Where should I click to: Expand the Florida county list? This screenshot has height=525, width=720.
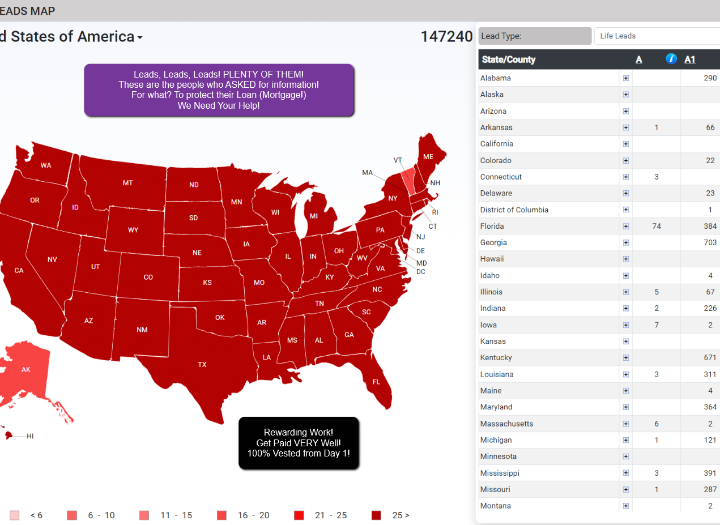(x=626, y=226)
